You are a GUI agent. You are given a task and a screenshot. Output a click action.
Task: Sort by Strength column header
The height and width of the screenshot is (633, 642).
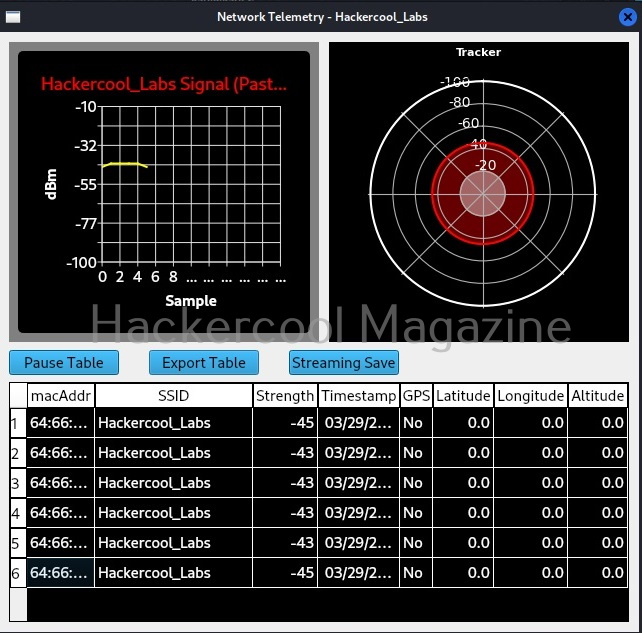pos(285,396)
